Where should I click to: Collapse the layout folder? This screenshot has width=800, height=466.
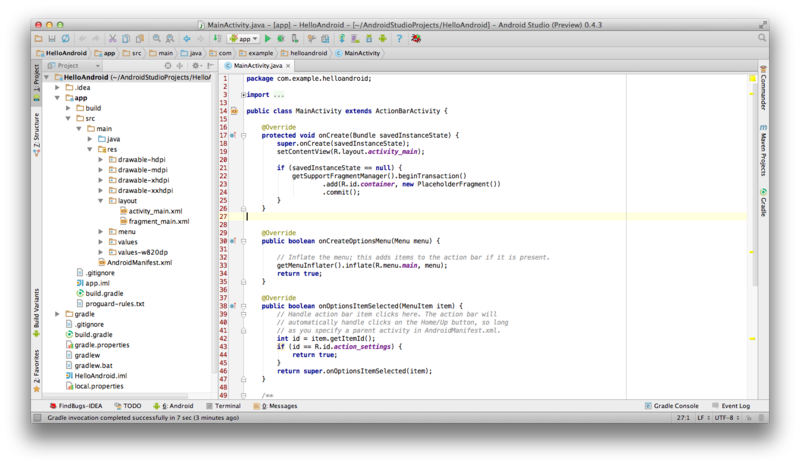(101, 201)
